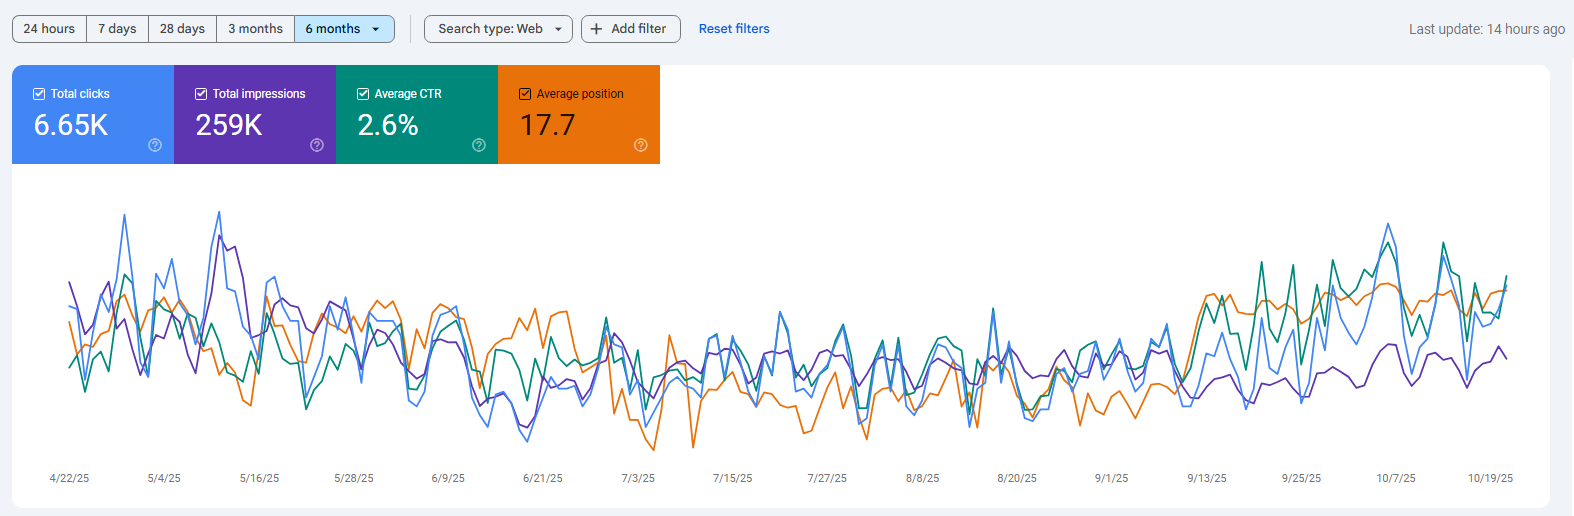Click the Add filter button
Screen dimensions: 1574x516
point(631,29)
